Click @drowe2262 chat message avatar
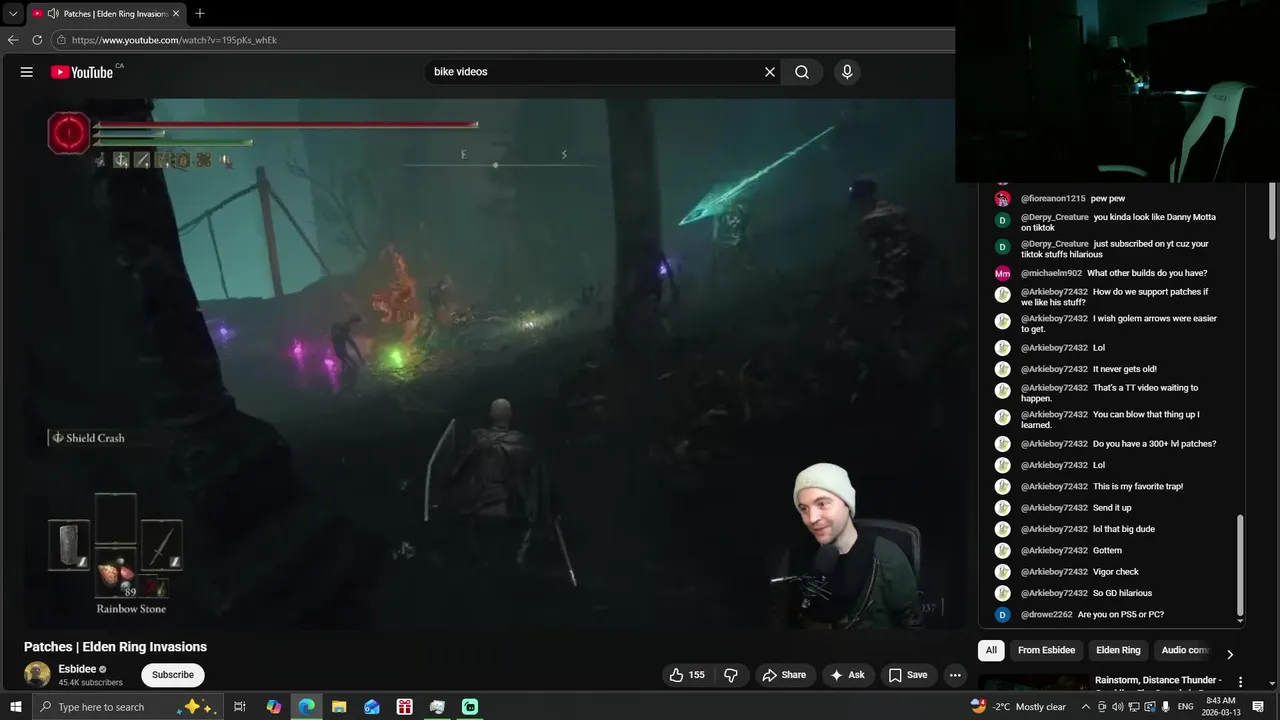Viewport: 1280px width, 720px height. [1002, 614]
